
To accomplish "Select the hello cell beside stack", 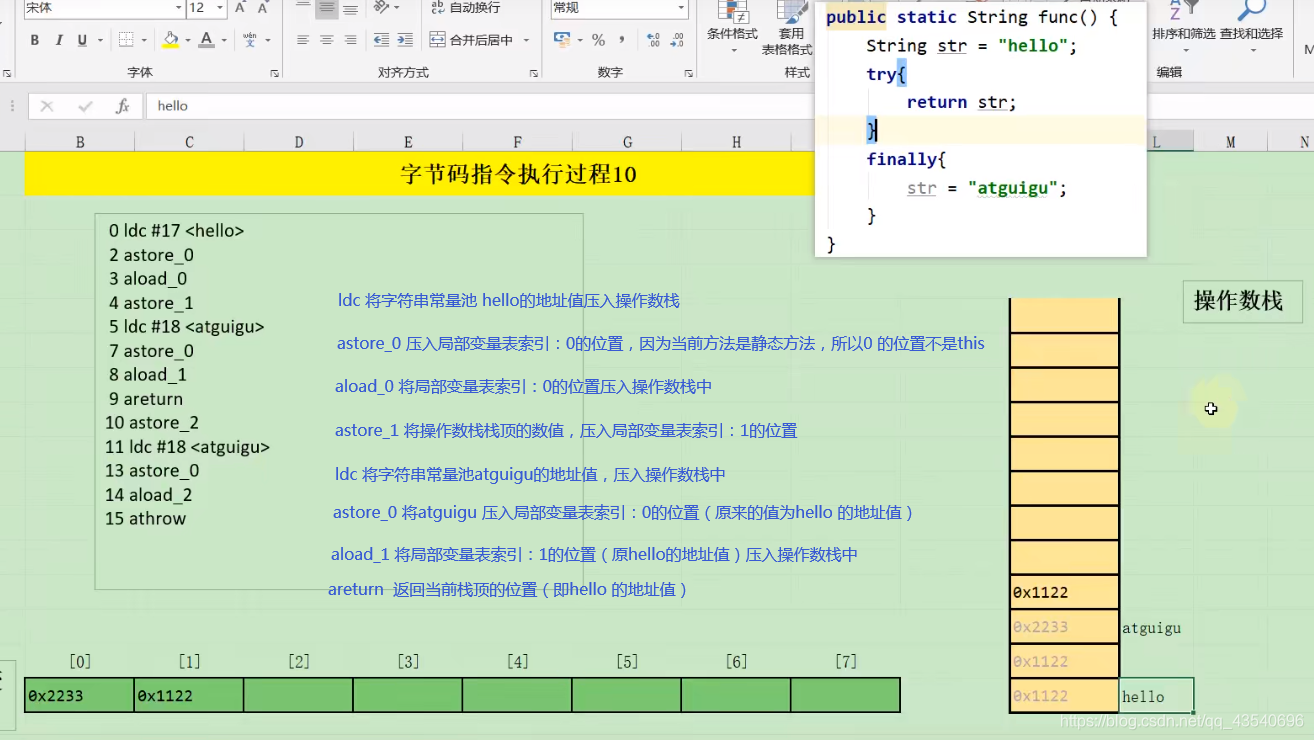I will coord(1156,696).
